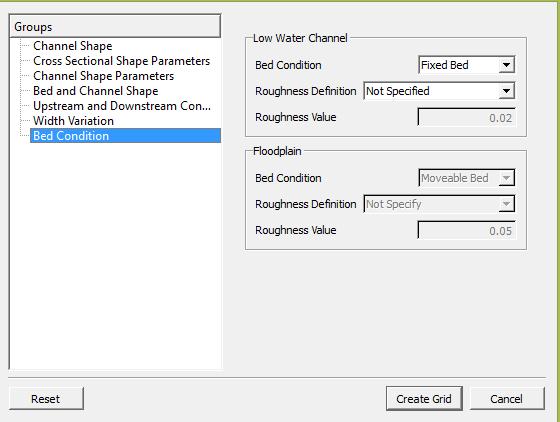Expand the Not Specify dropdown in Floodplain
The width and height of the screenshot is (560, 422).
[x=439, y=204]
